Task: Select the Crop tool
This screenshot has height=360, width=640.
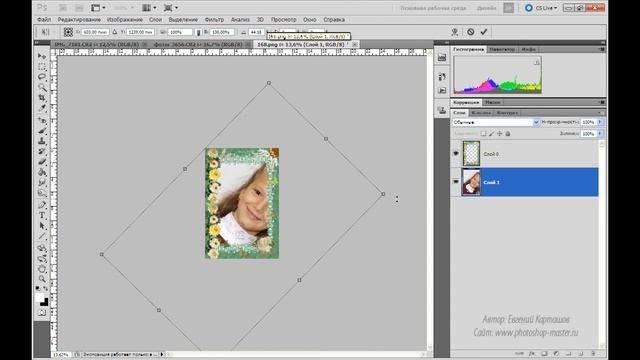Action: (x=42, y=98)
